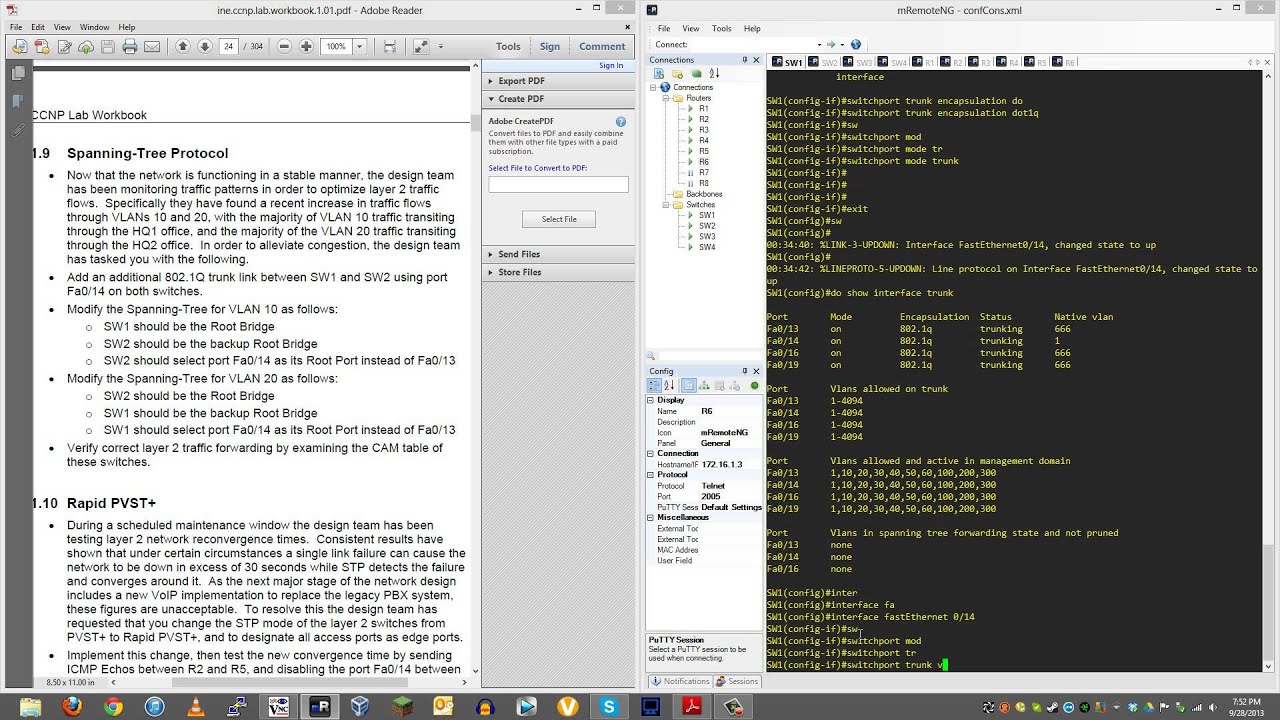Click the sort A-Z icon in Connections panel

tap(714, 74)
